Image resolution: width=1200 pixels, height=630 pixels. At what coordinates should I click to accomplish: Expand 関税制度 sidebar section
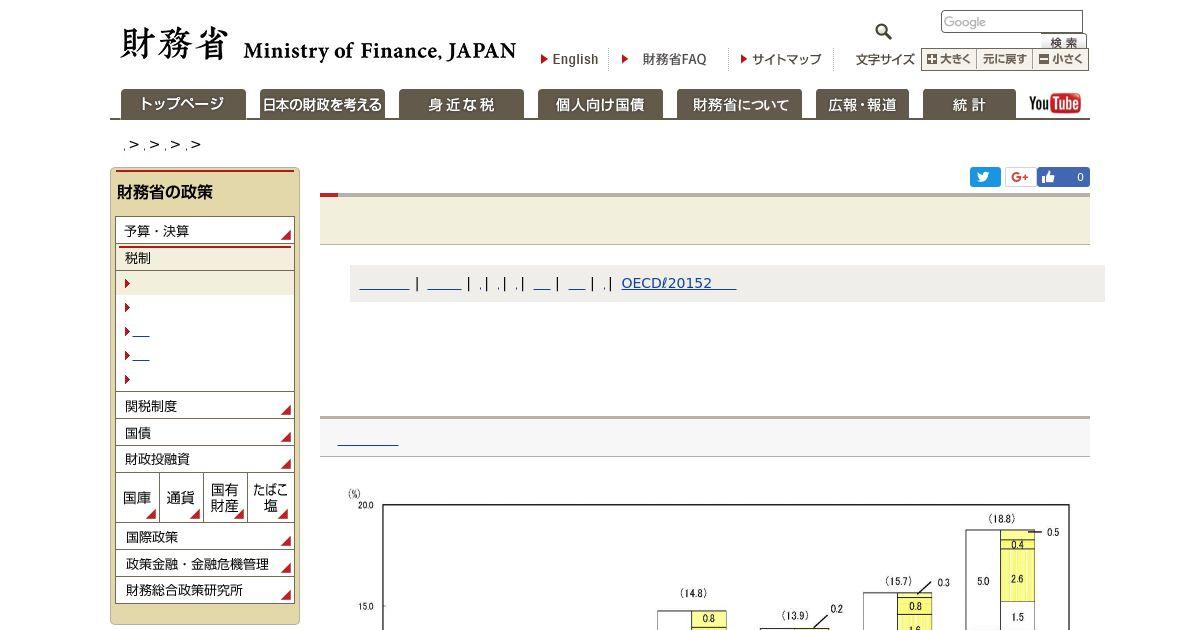(205, 405)
